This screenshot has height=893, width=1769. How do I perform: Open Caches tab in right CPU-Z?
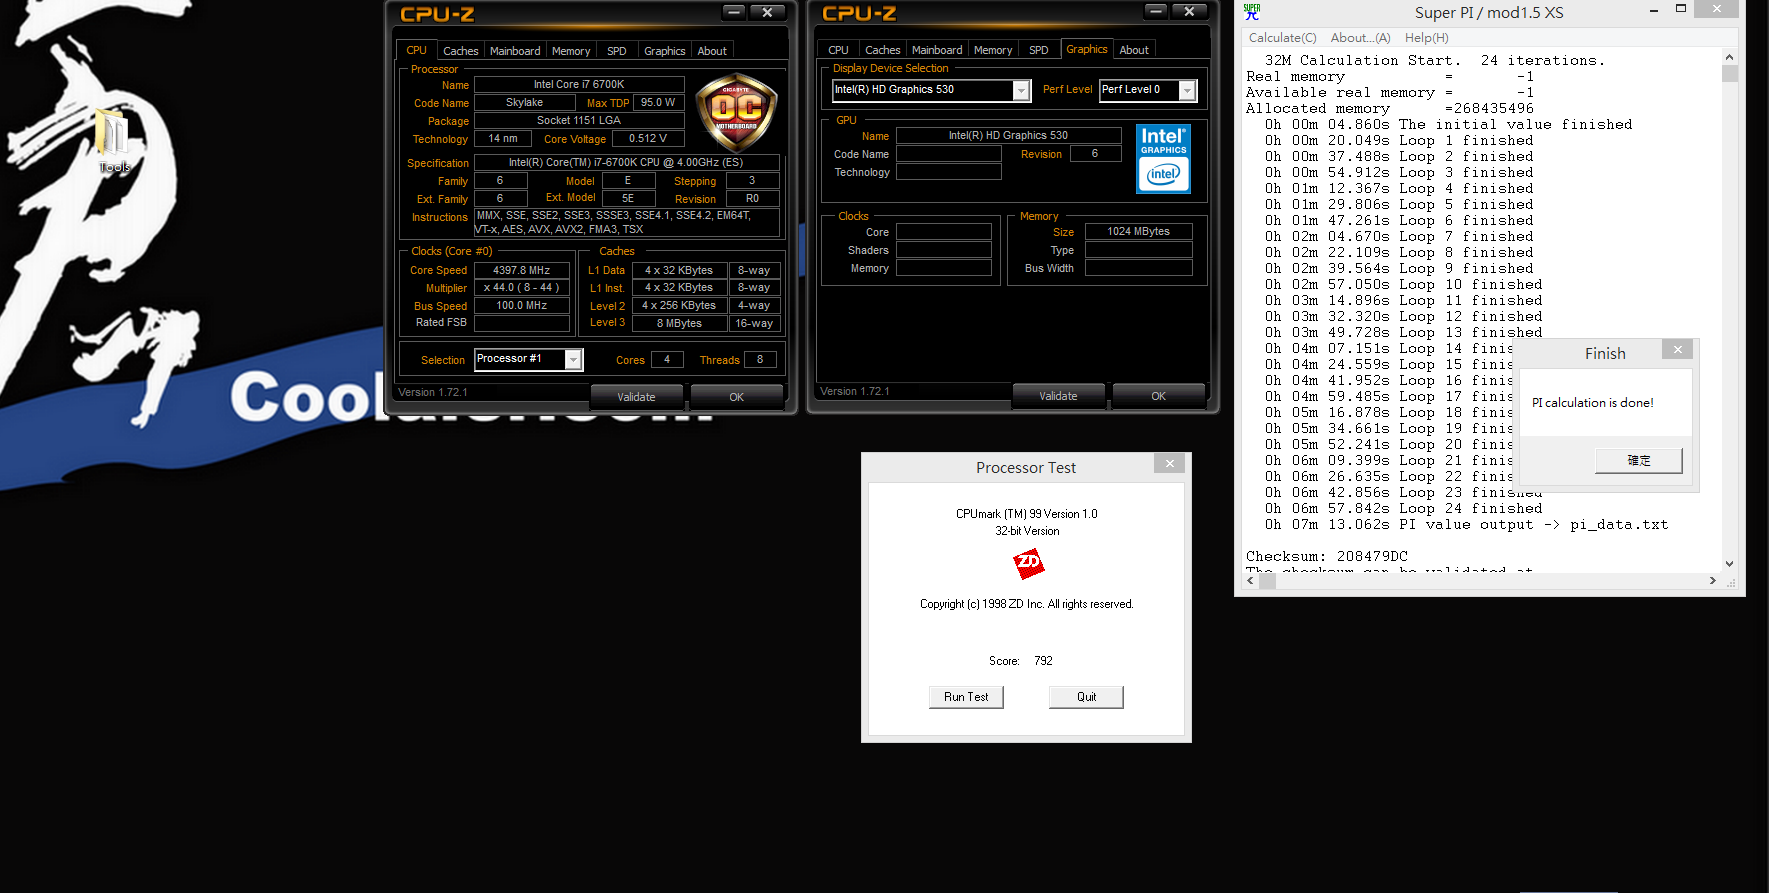tap(882, 50)
